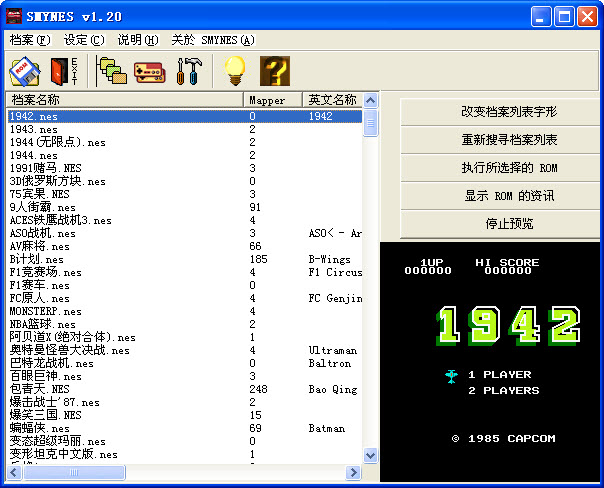Open the 设定(C) menu
This screenshot has height=488, width=604.
coord(83,40)
